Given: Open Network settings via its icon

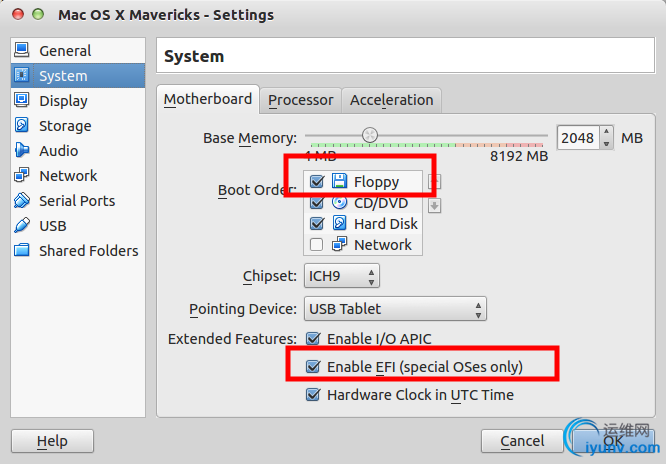Looking at the screenshot, I should [x=21, y=176].
